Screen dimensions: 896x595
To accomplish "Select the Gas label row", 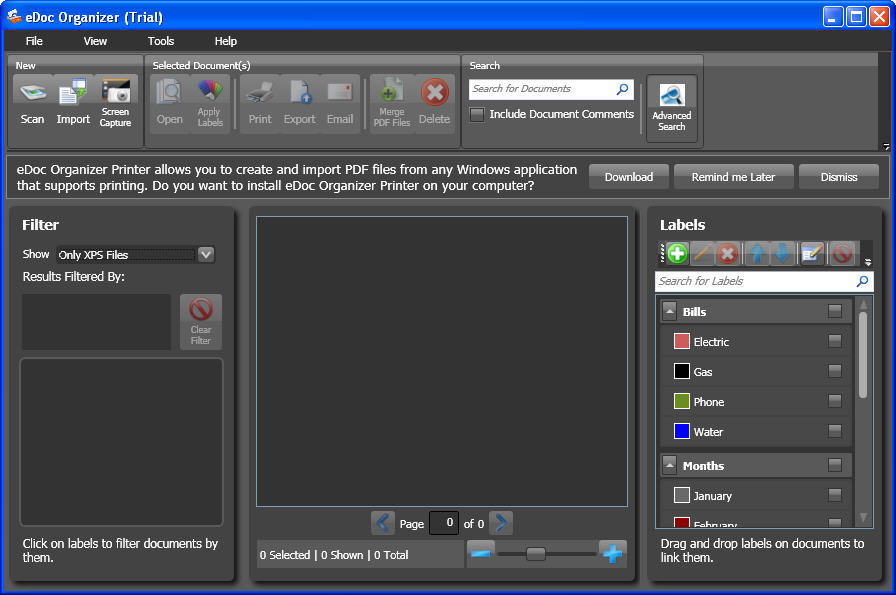I will click(755, 372).
